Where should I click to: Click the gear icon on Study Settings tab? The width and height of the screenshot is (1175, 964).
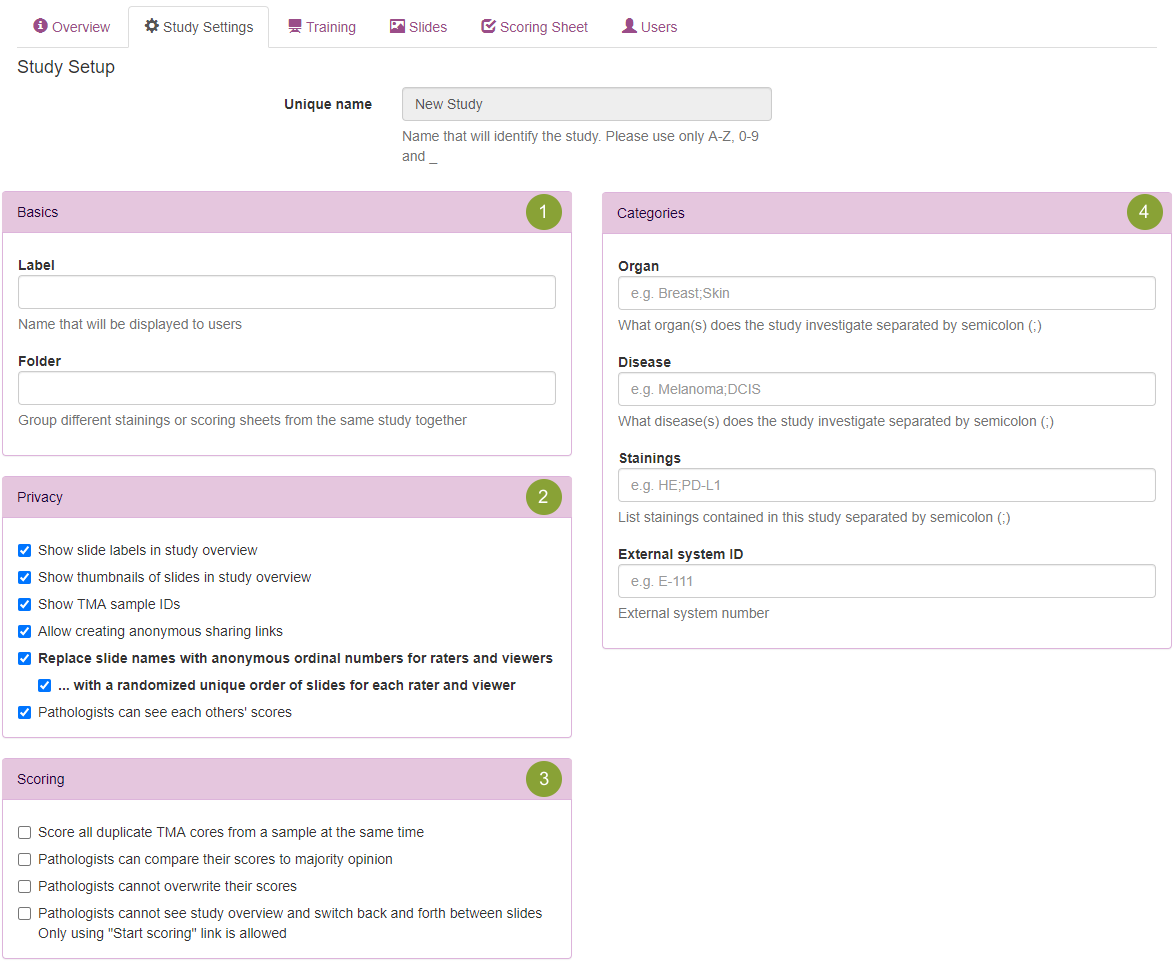(152, 26)
